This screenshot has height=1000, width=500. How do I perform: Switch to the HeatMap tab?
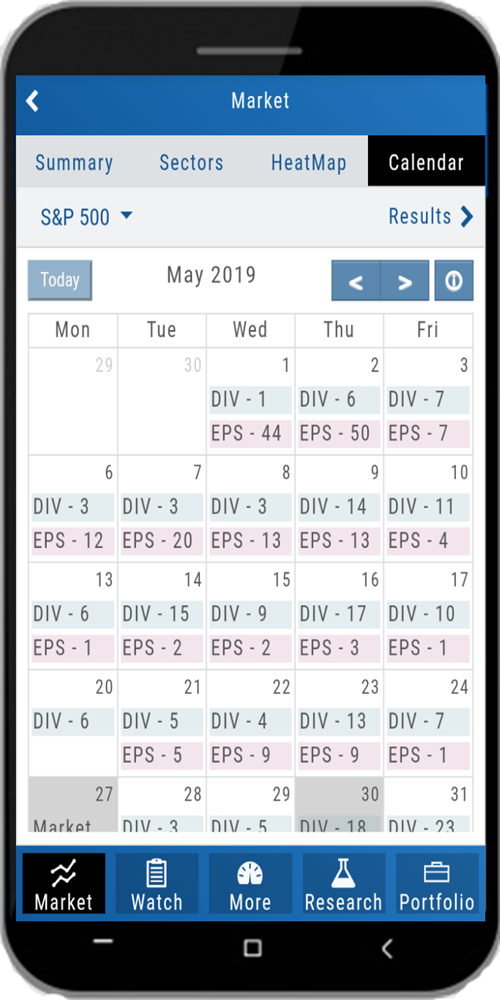pyautogui.click(x=309, y=162)
